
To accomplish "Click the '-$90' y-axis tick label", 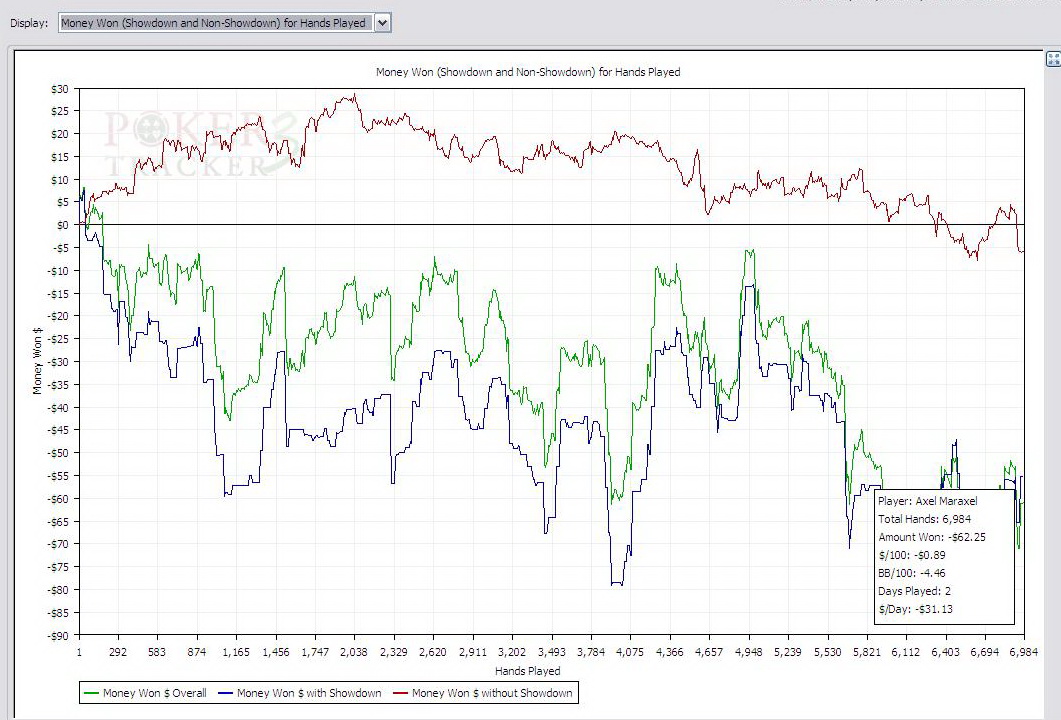I will [x=58, y=635].
